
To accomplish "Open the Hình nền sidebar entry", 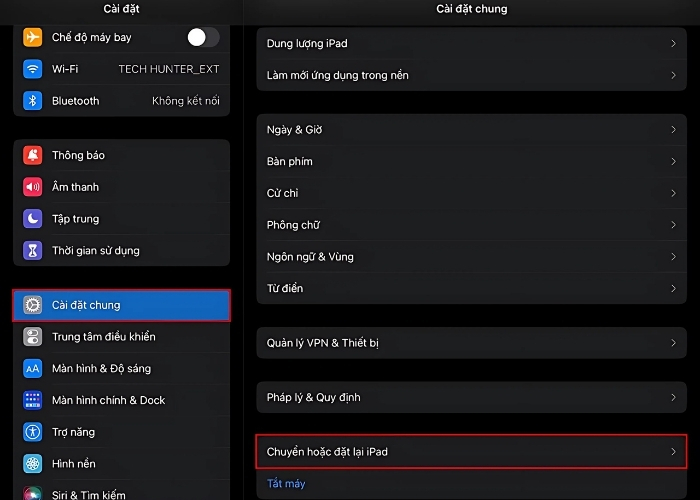I will click(74, 464).
